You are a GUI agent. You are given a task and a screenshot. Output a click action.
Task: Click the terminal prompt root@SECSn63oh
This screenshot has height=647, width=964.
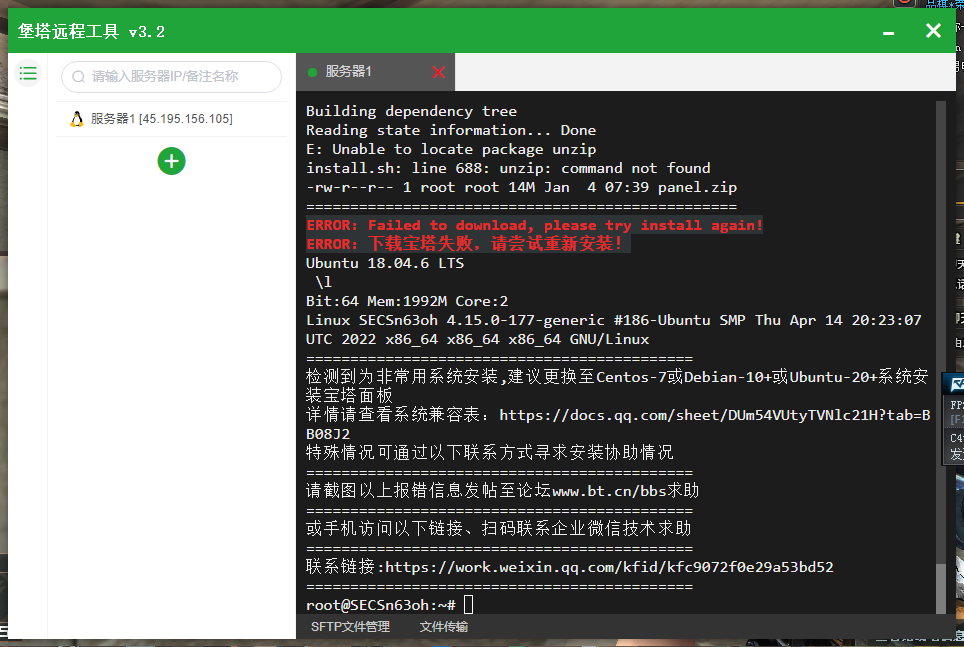[381, 605]
